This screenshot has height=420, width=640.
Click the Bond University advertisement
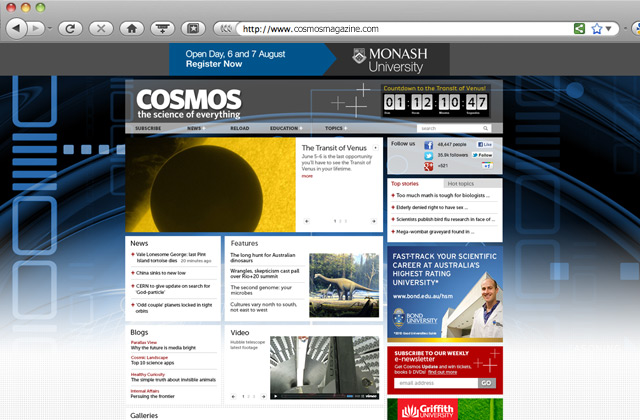pyautogui.click(x=444, y=294)
